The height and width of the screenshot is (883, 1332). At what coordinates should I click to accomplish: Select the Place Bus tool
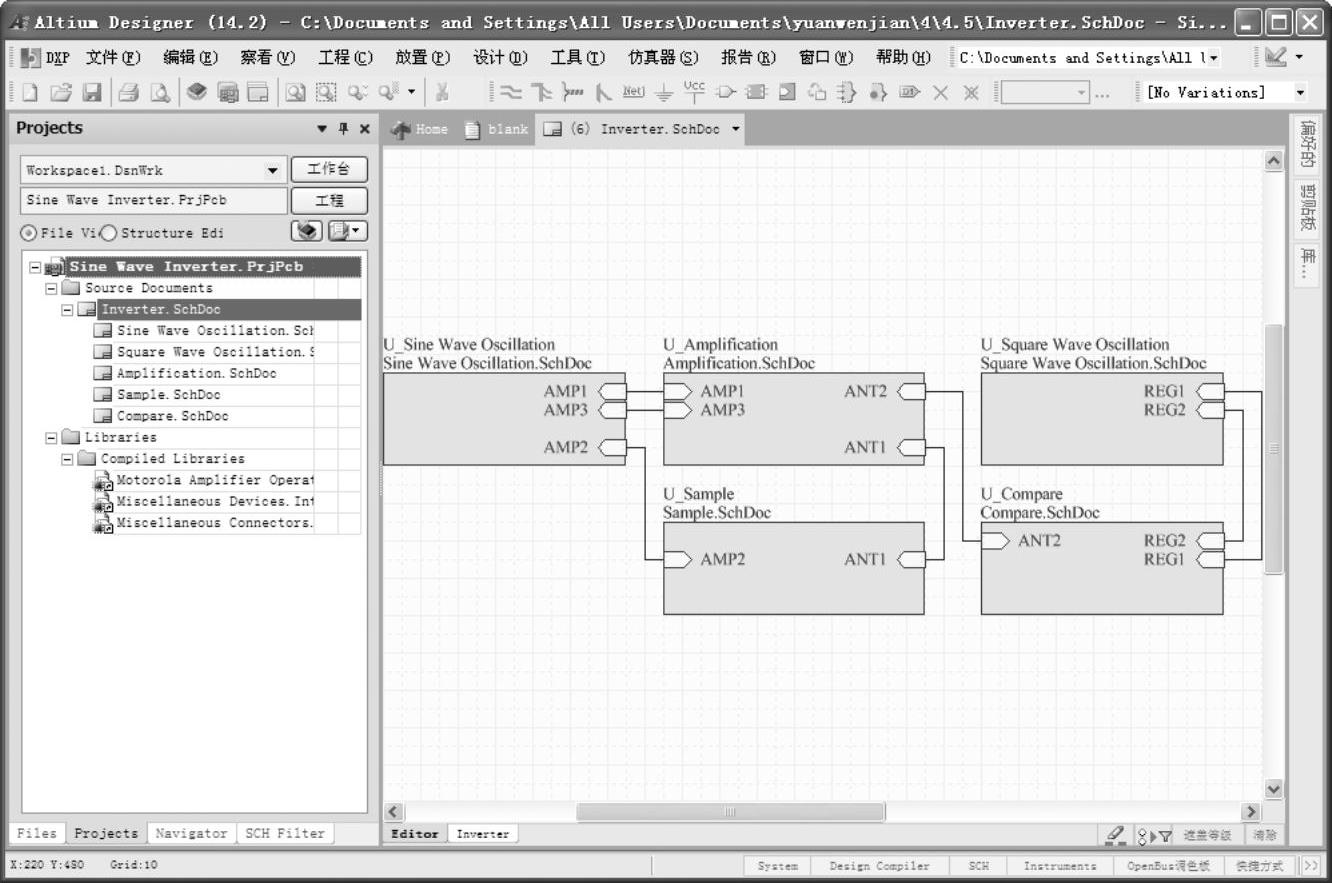tap(541, 93)
